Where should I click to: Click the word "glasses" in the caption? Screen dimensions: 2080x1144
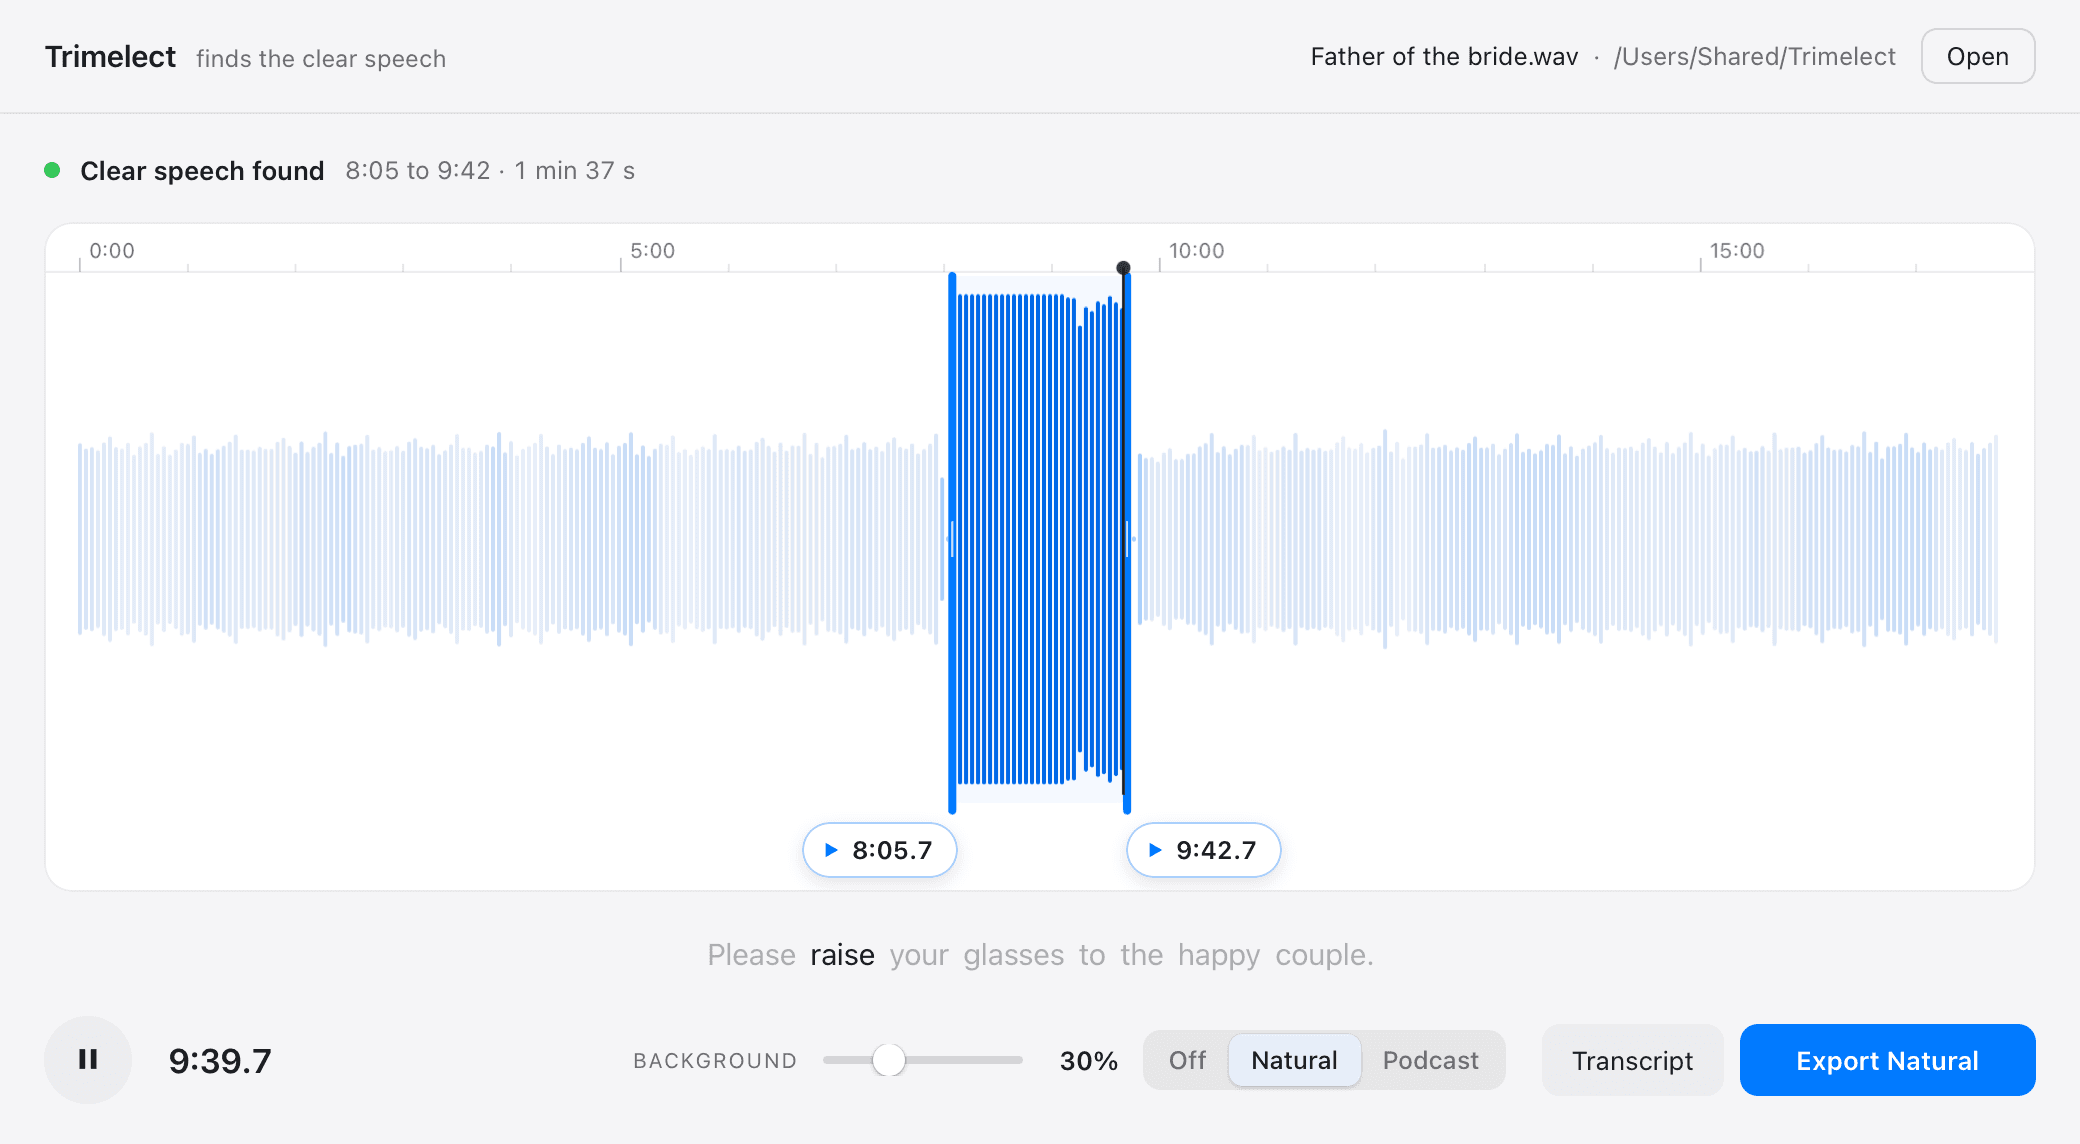[x=1013, y=955]
